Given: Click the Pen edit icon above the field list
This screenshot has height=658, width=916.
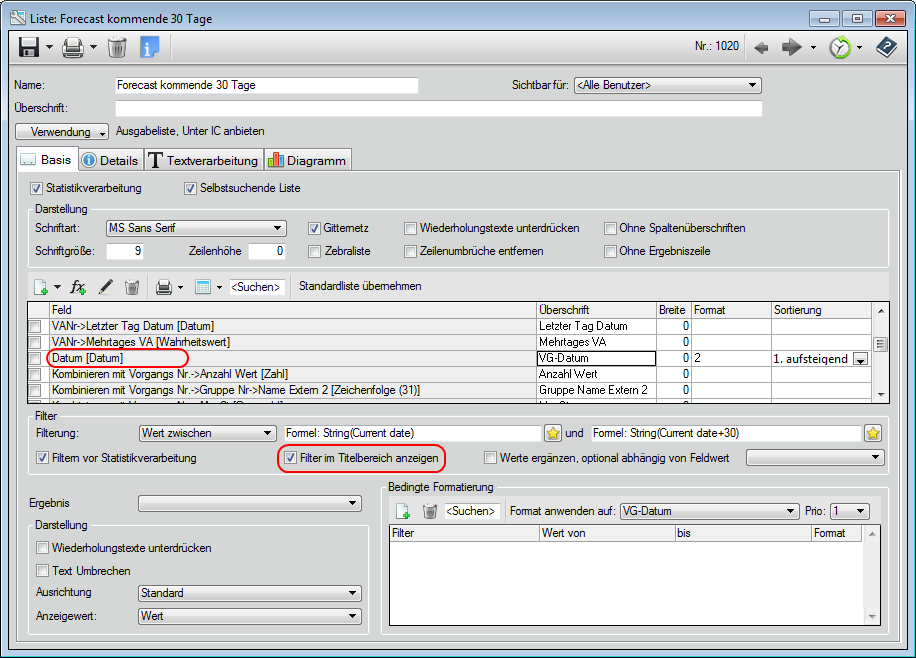Looking at the screenshot, I should [x=105, y=287].
